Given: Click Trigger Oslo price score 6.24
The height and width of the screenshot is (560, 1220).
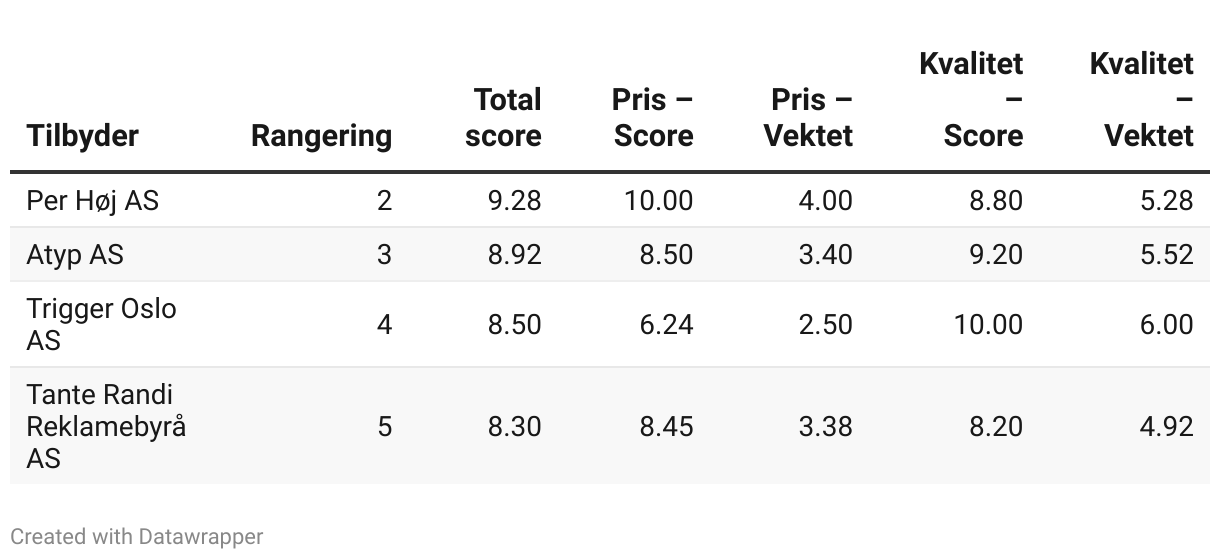Looking at the screenshot, I should pyautogui.click(x=666, y=324).
